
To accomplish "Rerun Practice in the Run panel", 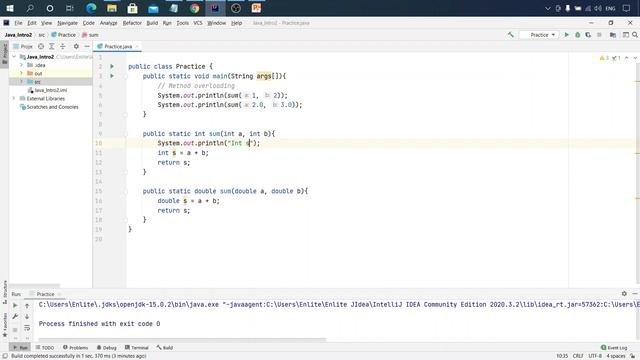I will 15,305.
